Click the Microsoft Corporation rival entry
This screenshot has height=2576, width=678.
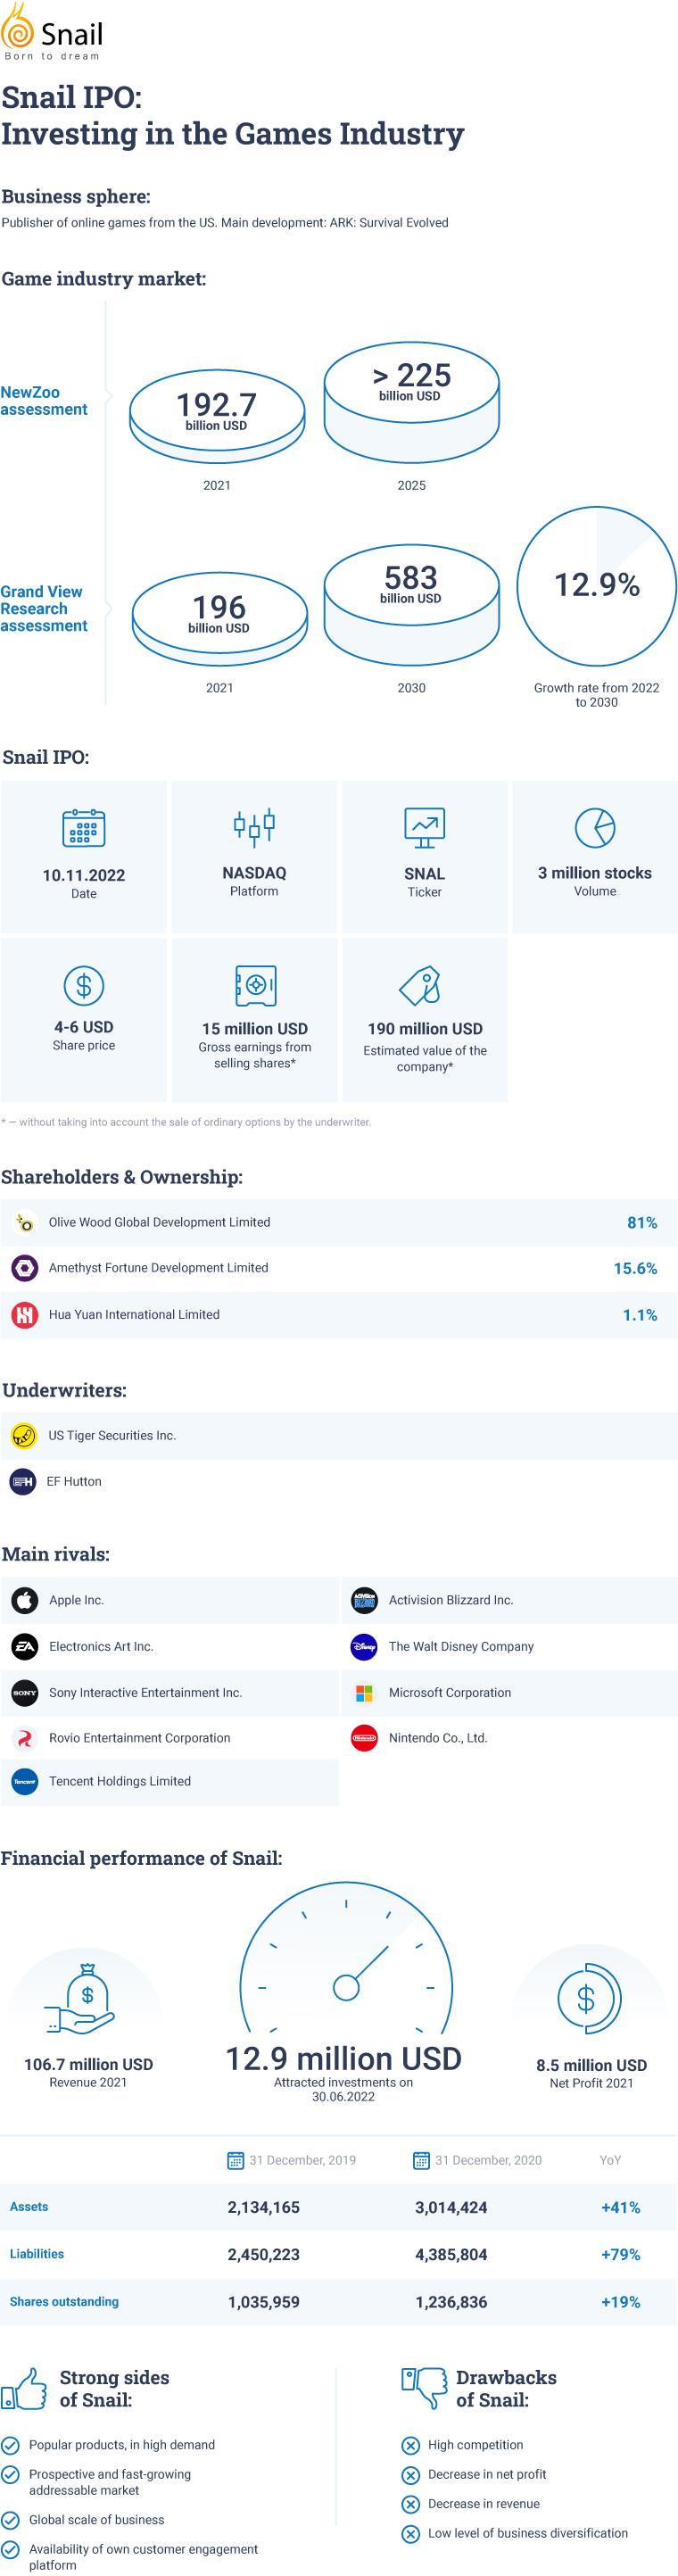click(x=510, y=1692)
